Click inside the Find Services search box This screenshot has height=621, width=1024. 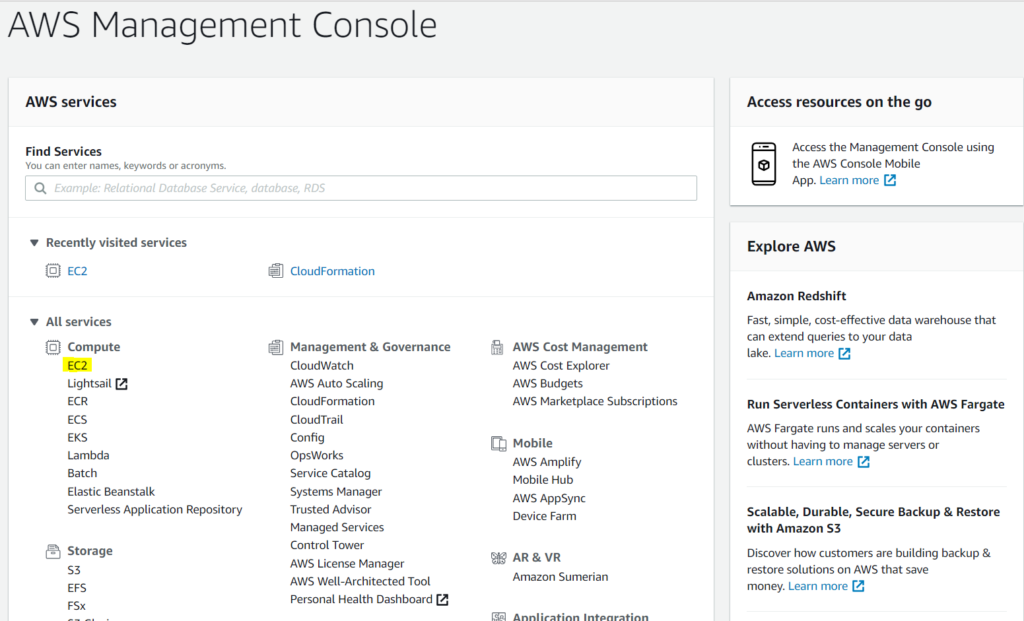pyautogui.click(x=360, y=188)
